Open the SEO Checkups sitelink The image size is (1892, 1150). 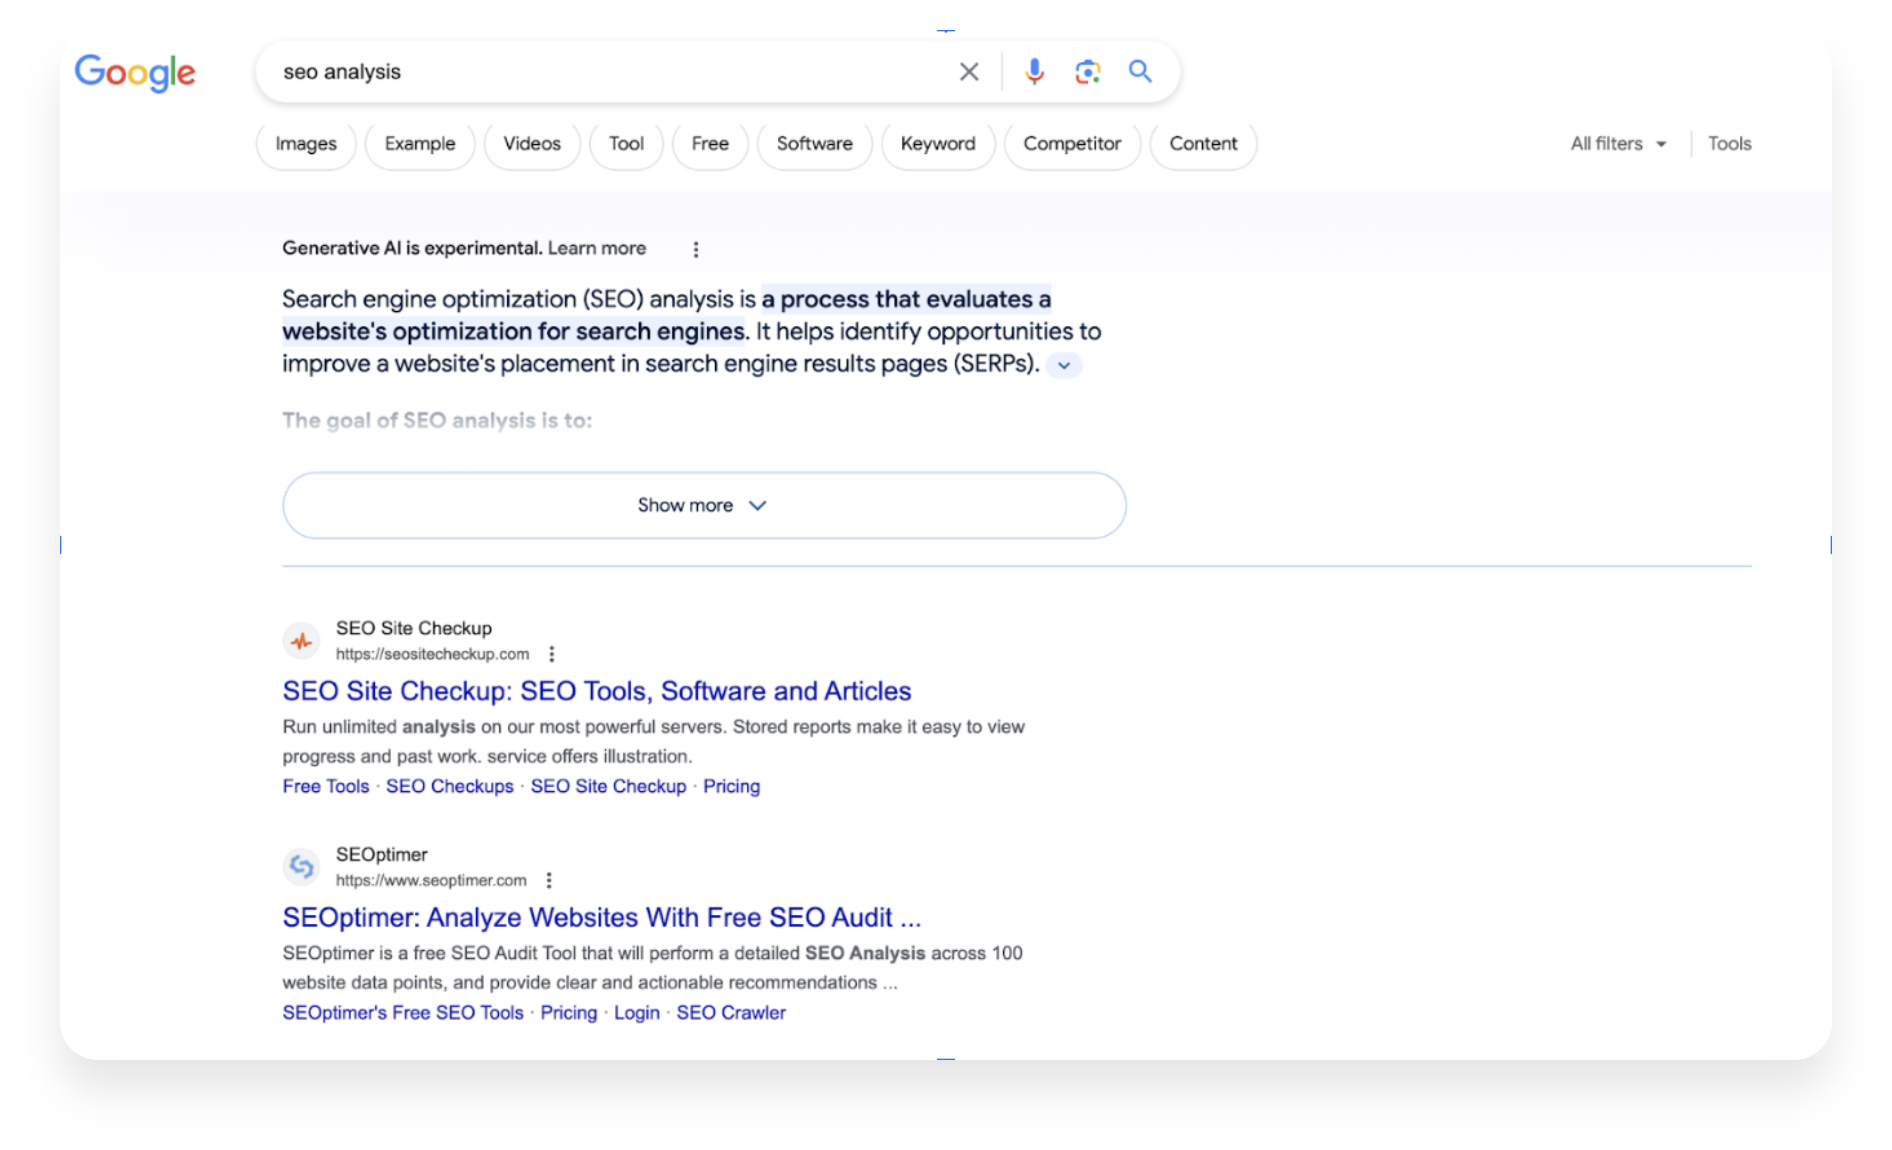click(x=450, y=786)
